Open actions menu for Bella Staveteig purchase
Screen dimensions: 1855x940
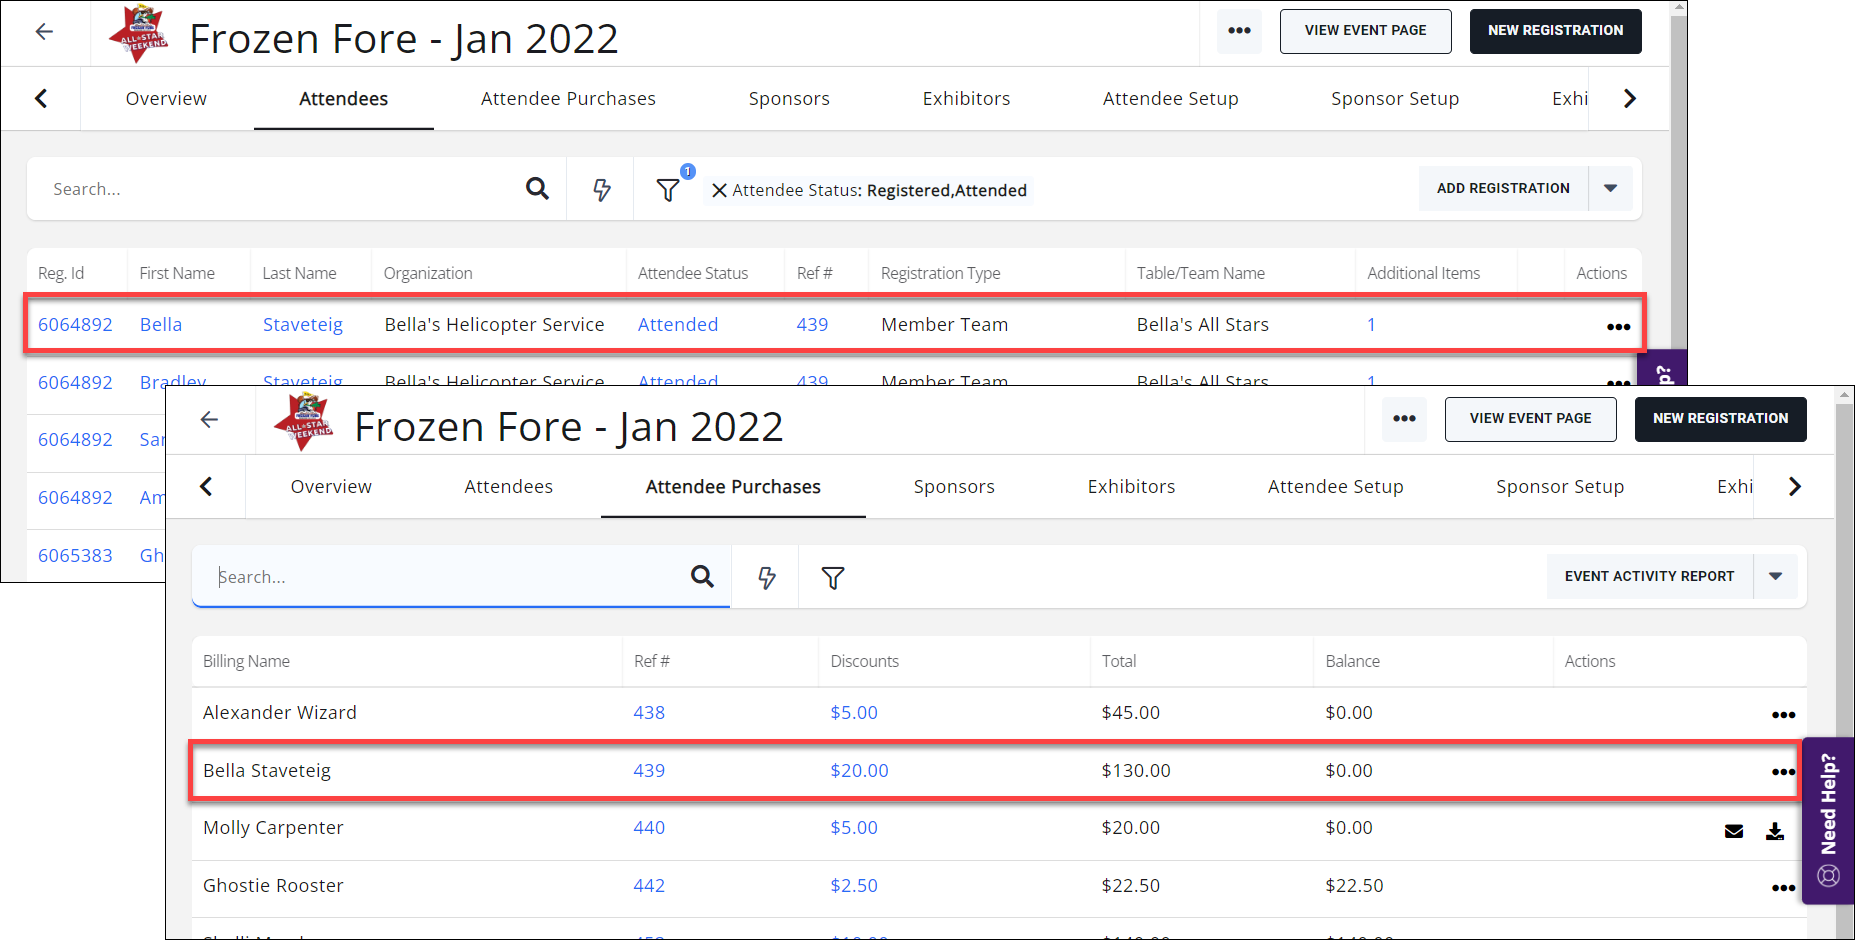pyautogui.click(x=1783, y=772)
